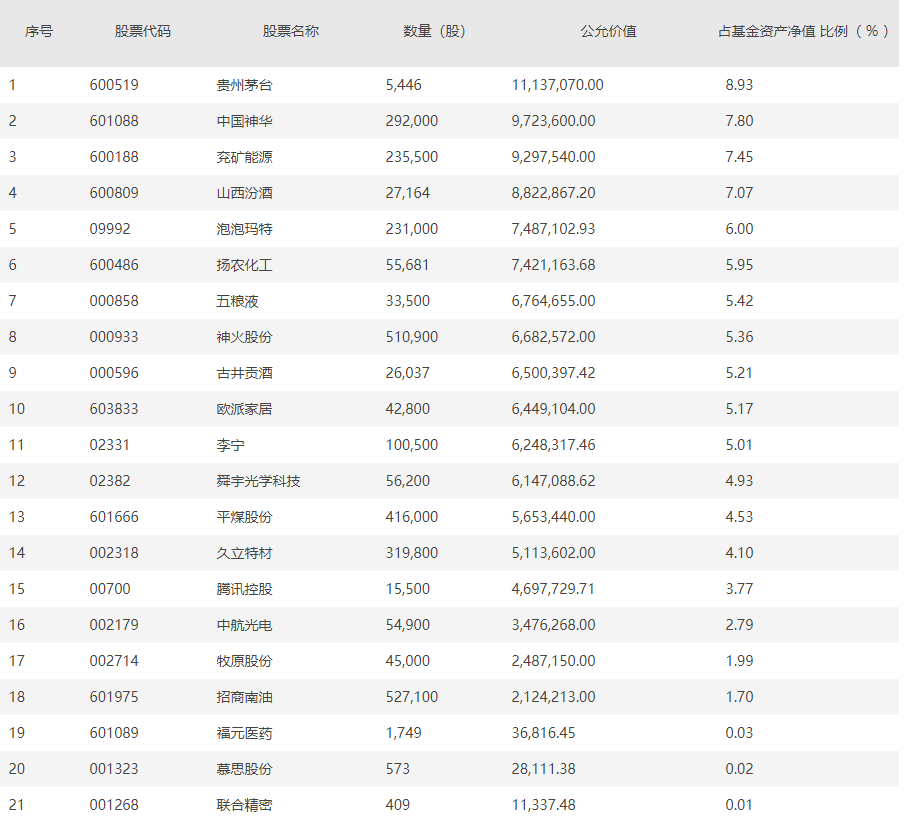Click fair value 6,248,317.46
This screenshot has width=909, height=825.
pos(553,445)
